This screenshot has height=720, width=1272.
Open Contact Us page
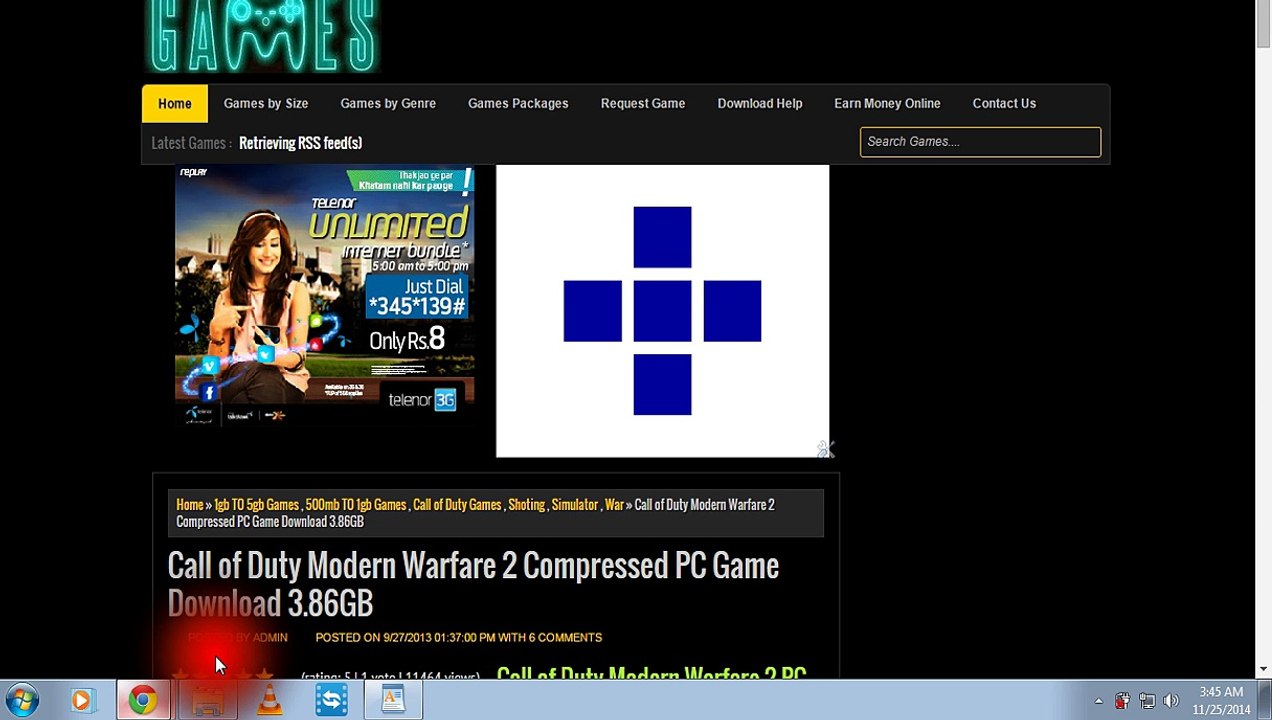[x=1004, y=104]
